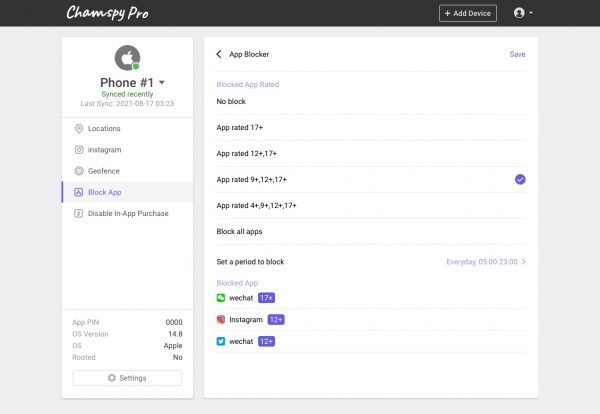This screenshot has height=414, width=600.
Task: Click the OS value Apple
Action: click(x=173, y=346)
